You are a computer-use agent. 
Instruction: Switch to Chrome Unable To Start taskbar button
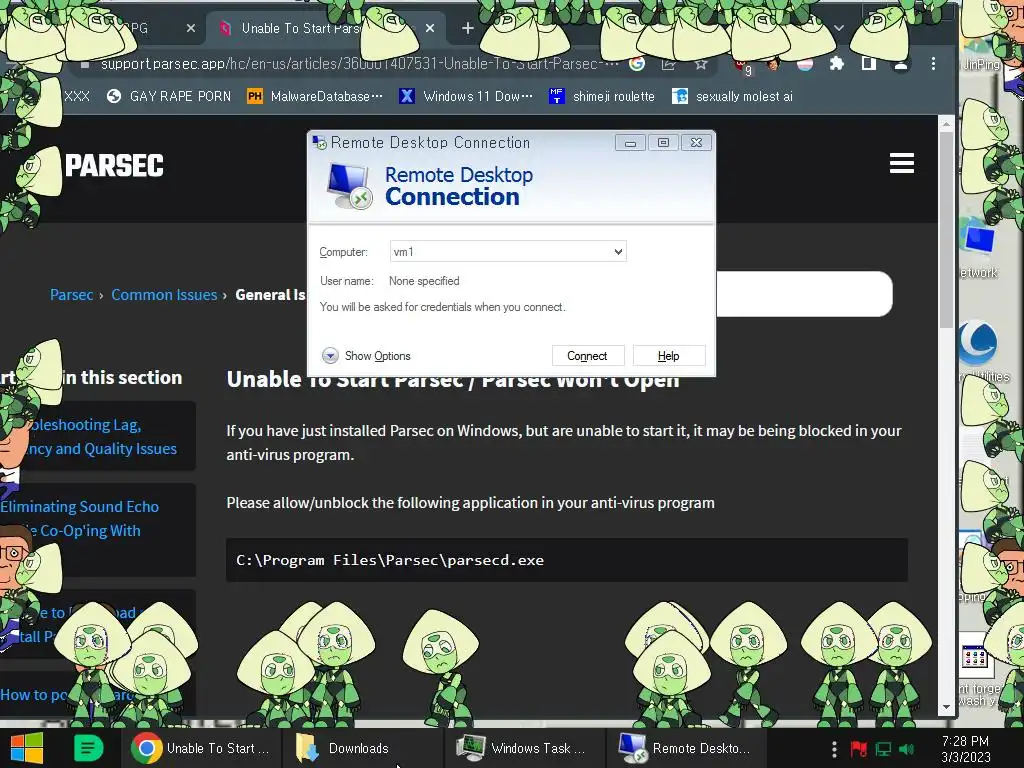click(201, 748)
